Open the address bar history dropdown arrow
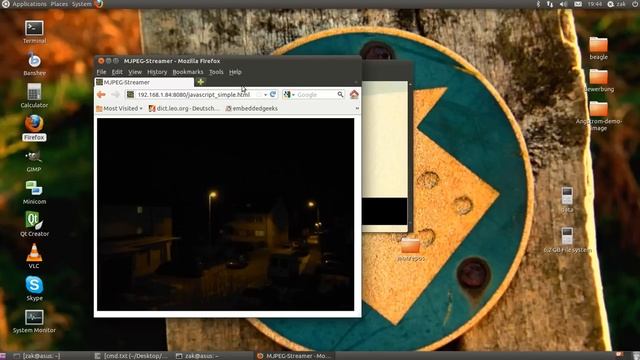Viewport: 640px width, 360px height. [265, 95]
